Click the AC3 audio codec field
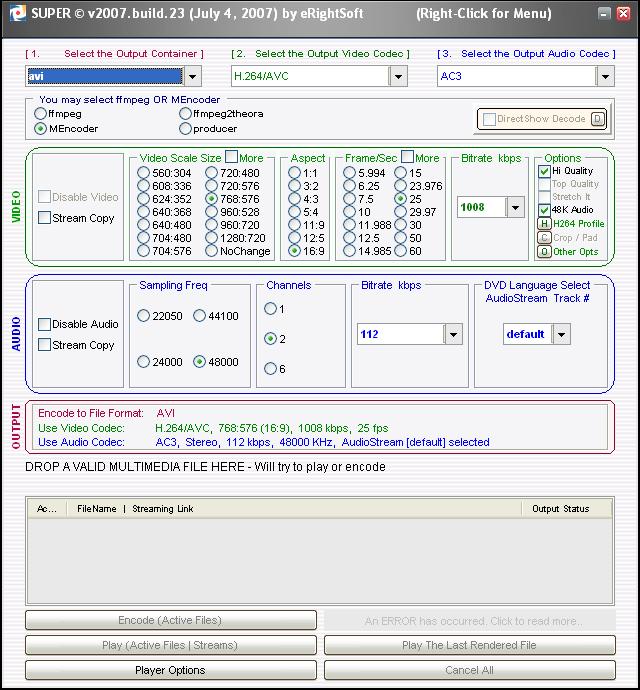Viewport: 640px width, 690px height. pyautogui.click(x=517, y=77)
